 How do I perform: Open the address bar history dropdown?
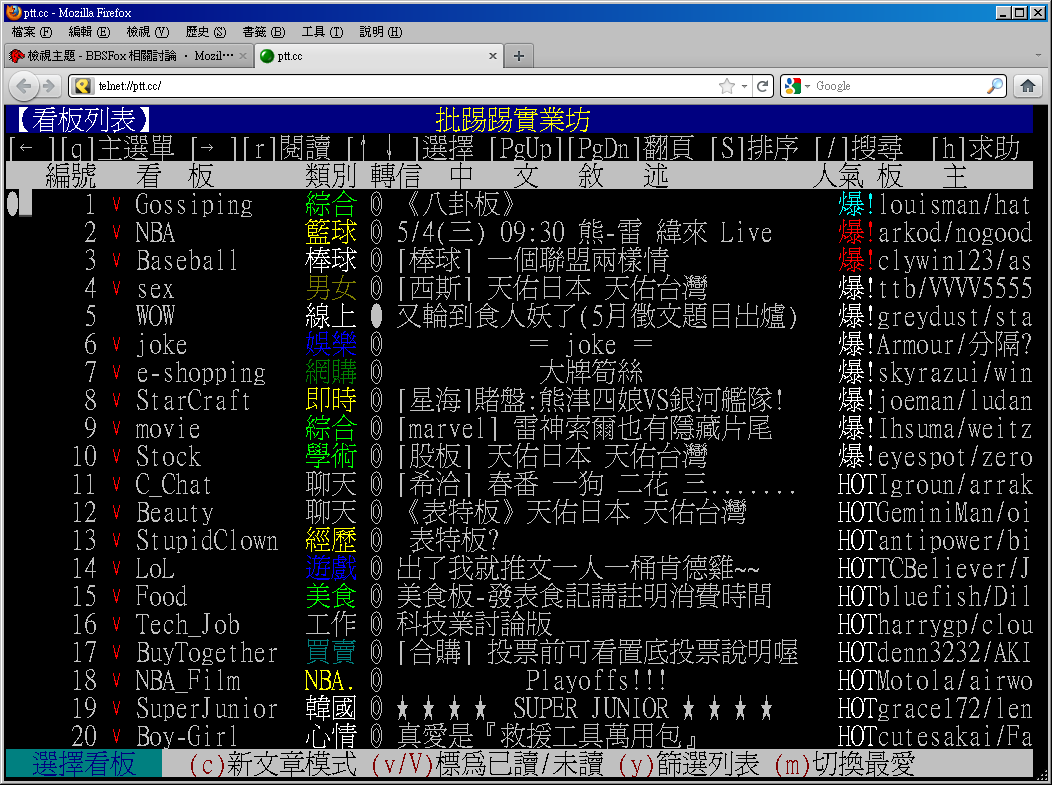pyautogui.click(x=744, y=86)
